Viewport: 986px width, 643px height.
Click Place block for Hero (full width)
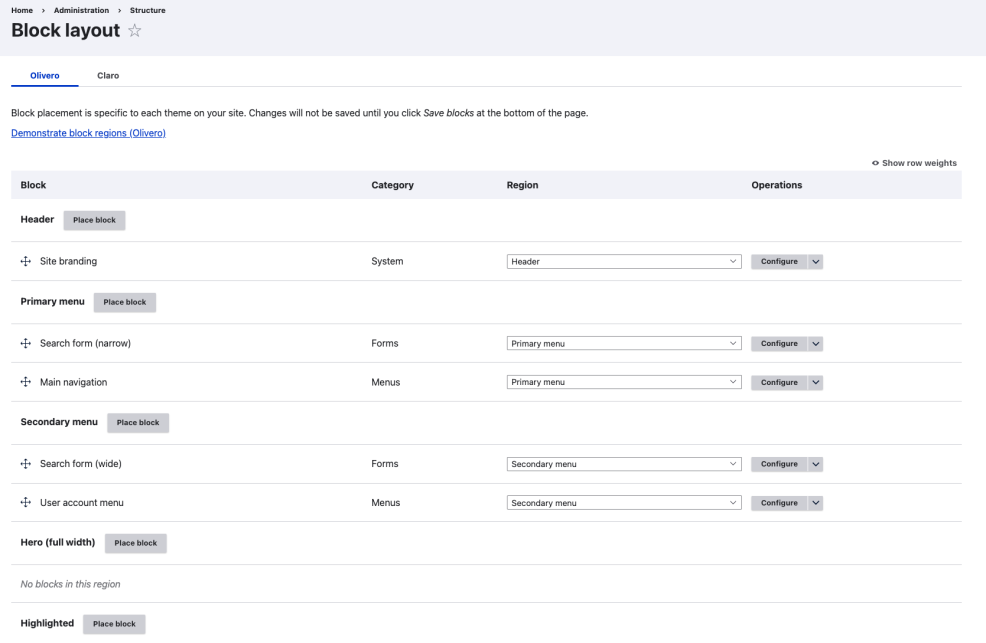(135, 543)
